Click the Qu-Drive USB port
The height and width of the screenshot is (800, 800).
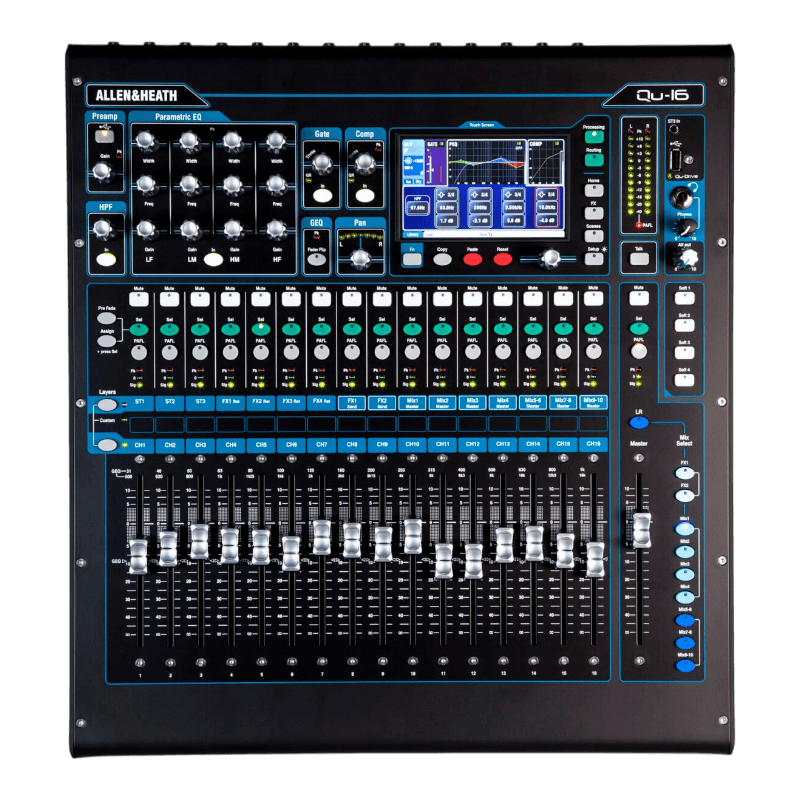[x=676, y=160]
